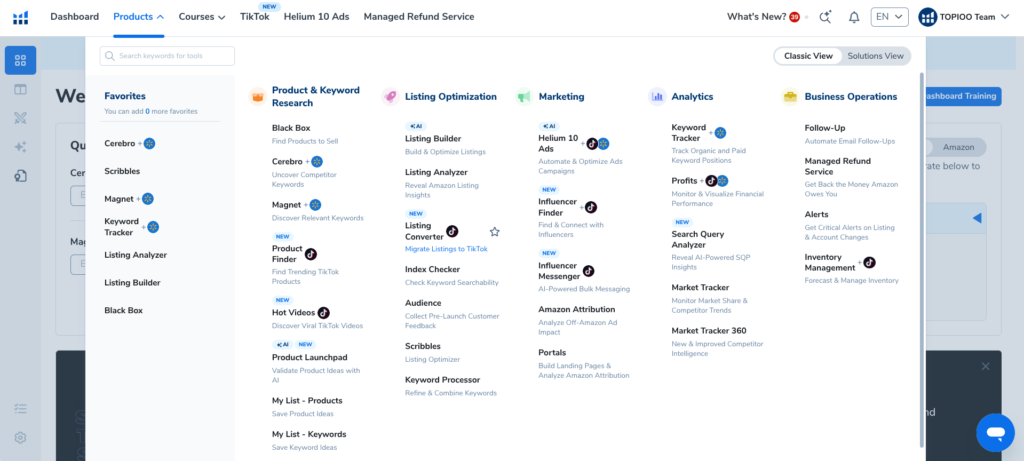Open the notifications bell icon
The width and height of the screenshot is (1024, 461).
(853, 17)
